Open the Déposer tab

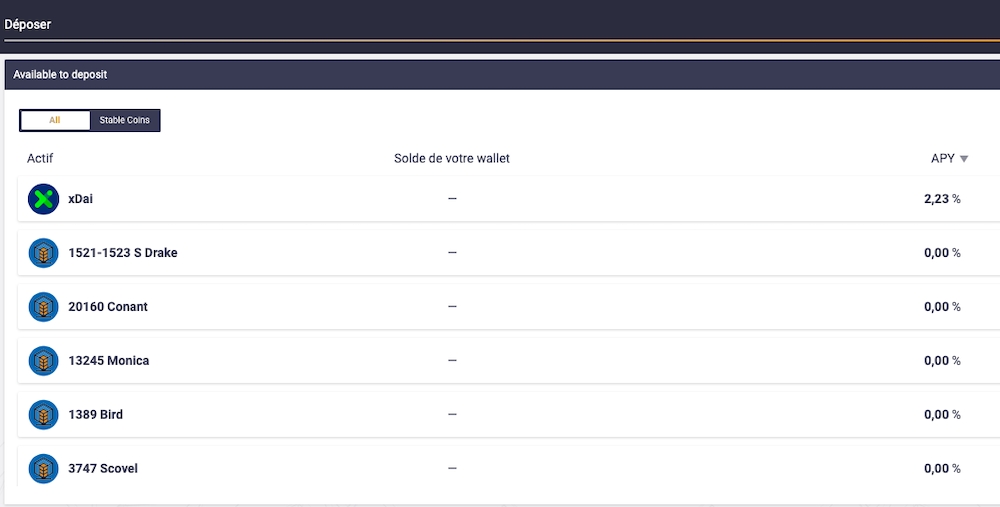[27, 24]
